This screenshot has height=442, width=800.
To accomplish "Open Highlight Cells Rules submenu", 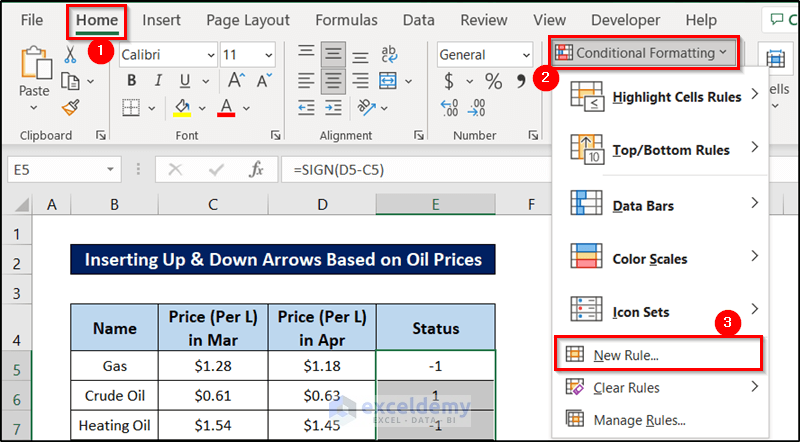I will click(x=661, y=96).
